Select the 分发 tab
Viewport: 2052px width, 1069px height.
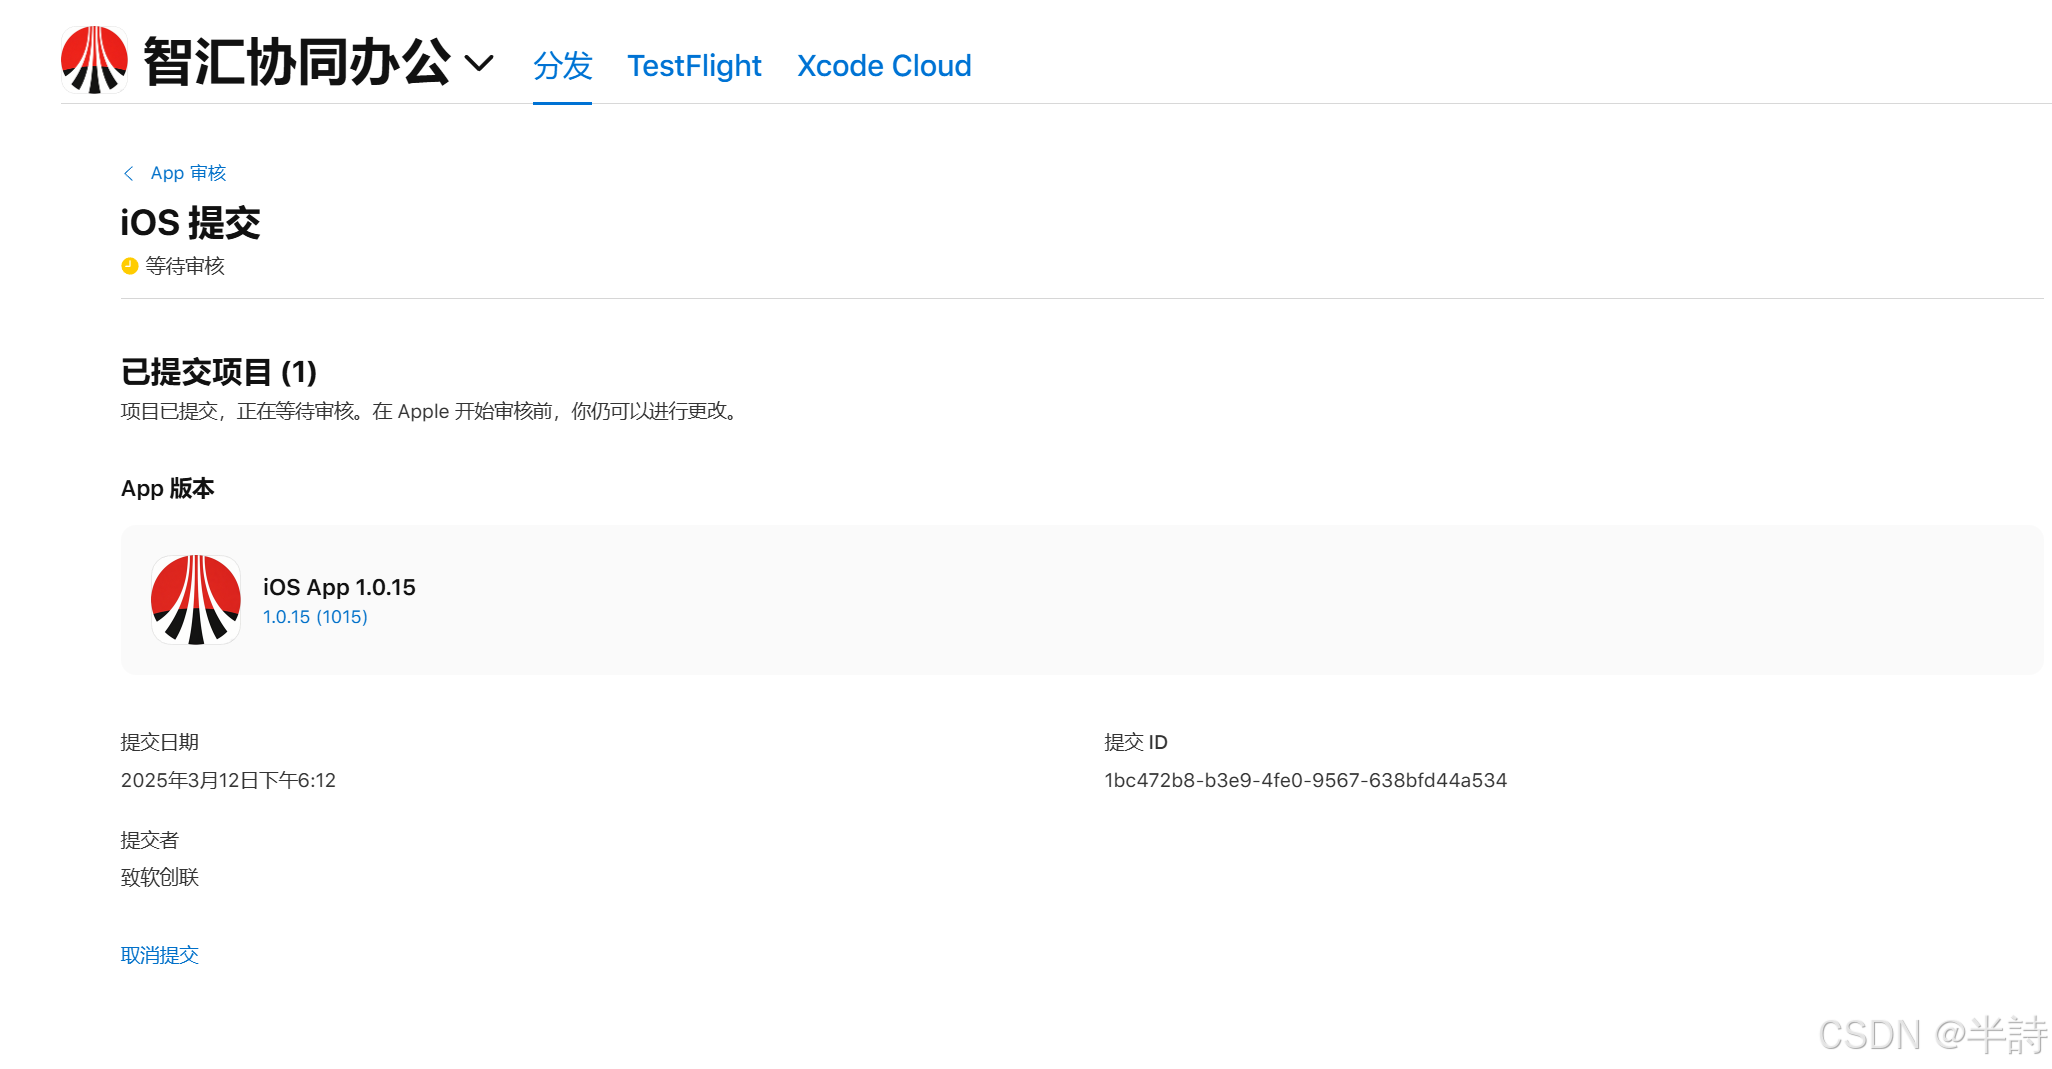point(562,66)
